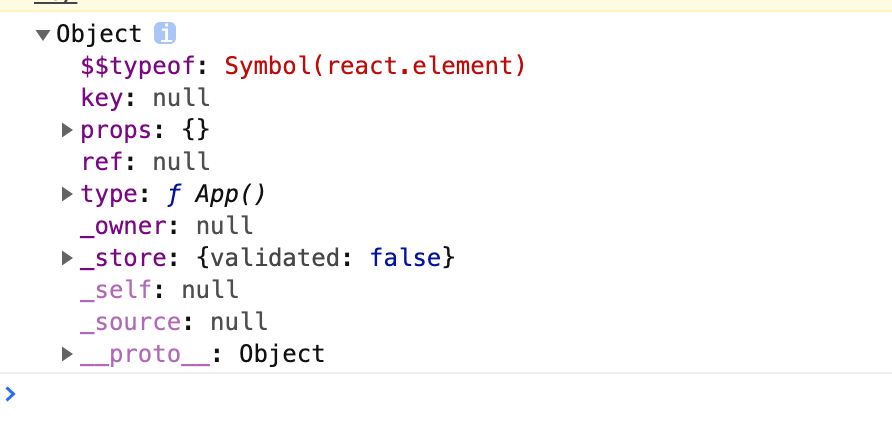Select the _owner property row
The image size is (892, 426).
167,226
